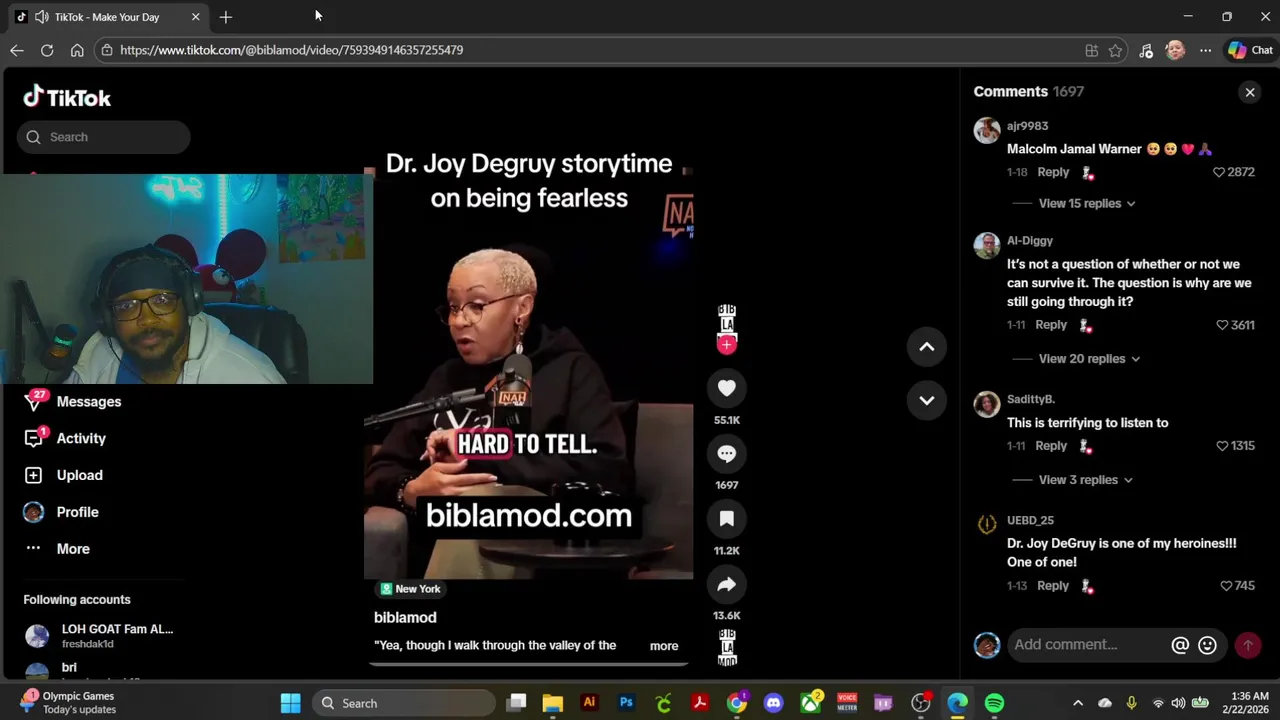Viewport: 1280px width, 720px height.
Task: Open the LOH GOAT Fam following account
Action: [x=99, y=636]
